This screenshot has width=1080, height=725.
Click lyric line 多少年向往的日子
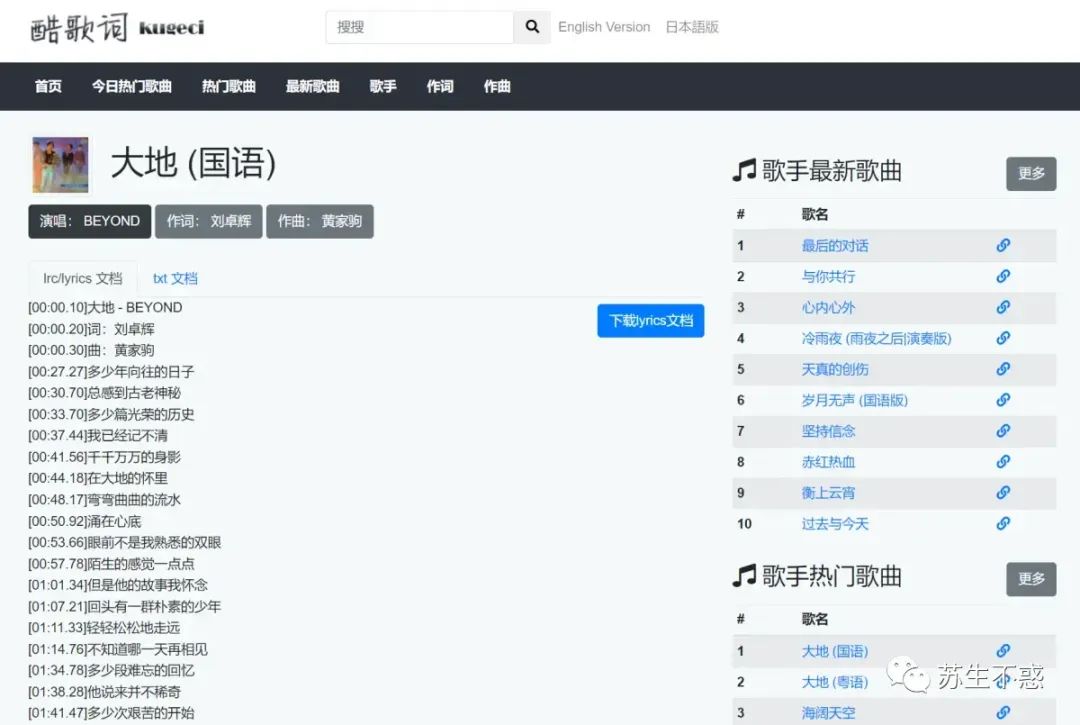tap(111, 372)
